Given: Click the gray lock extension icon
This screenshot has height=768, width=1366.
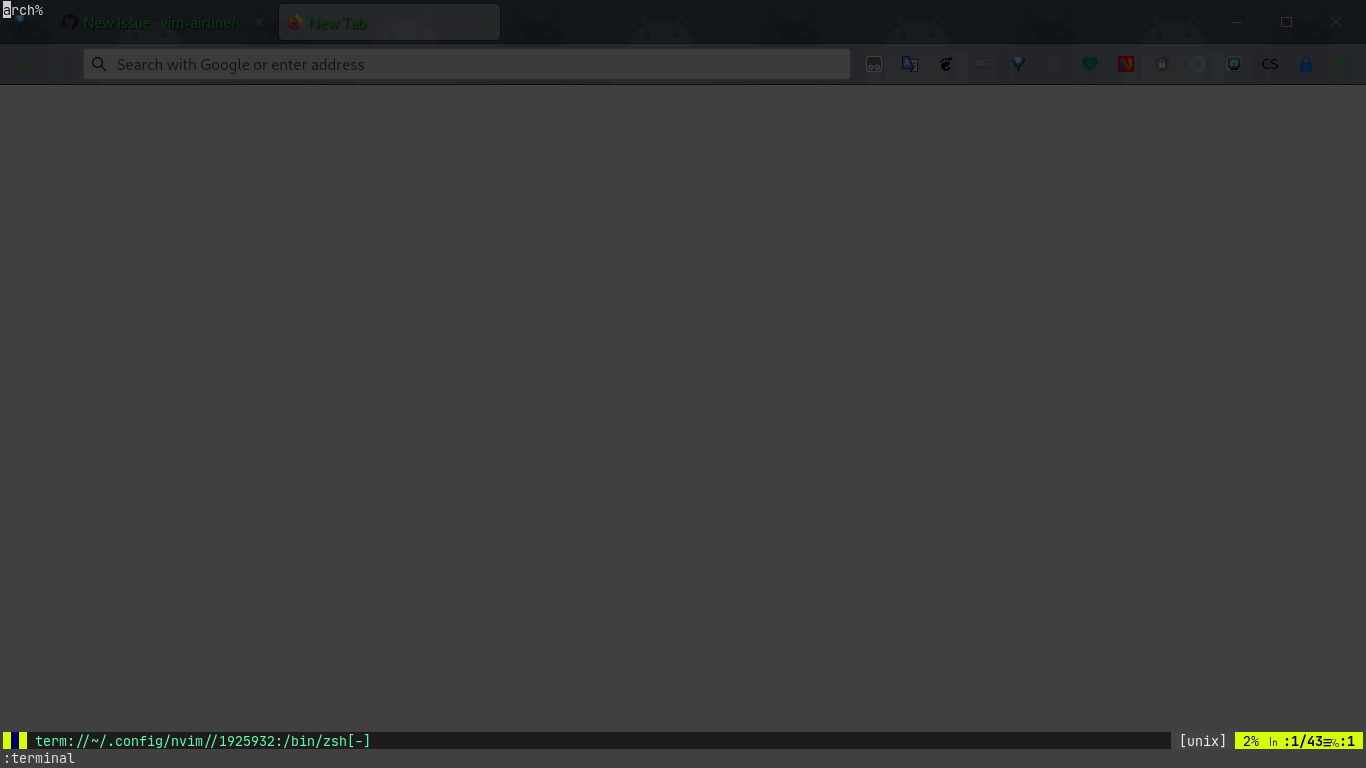Looking at the screenshot, I should point(1162,64).
